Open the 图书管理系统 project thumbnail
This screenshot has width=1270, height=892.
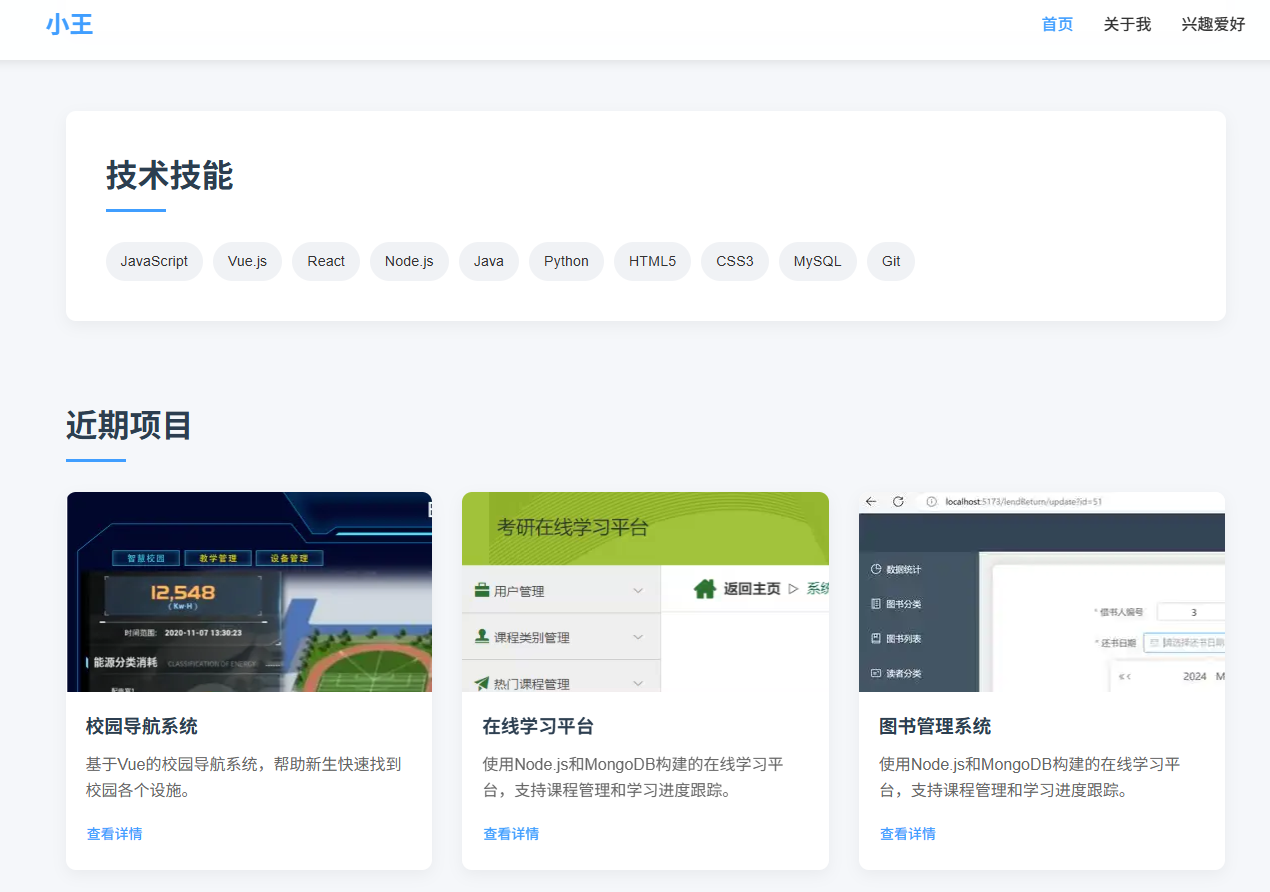coord(1042,591)
